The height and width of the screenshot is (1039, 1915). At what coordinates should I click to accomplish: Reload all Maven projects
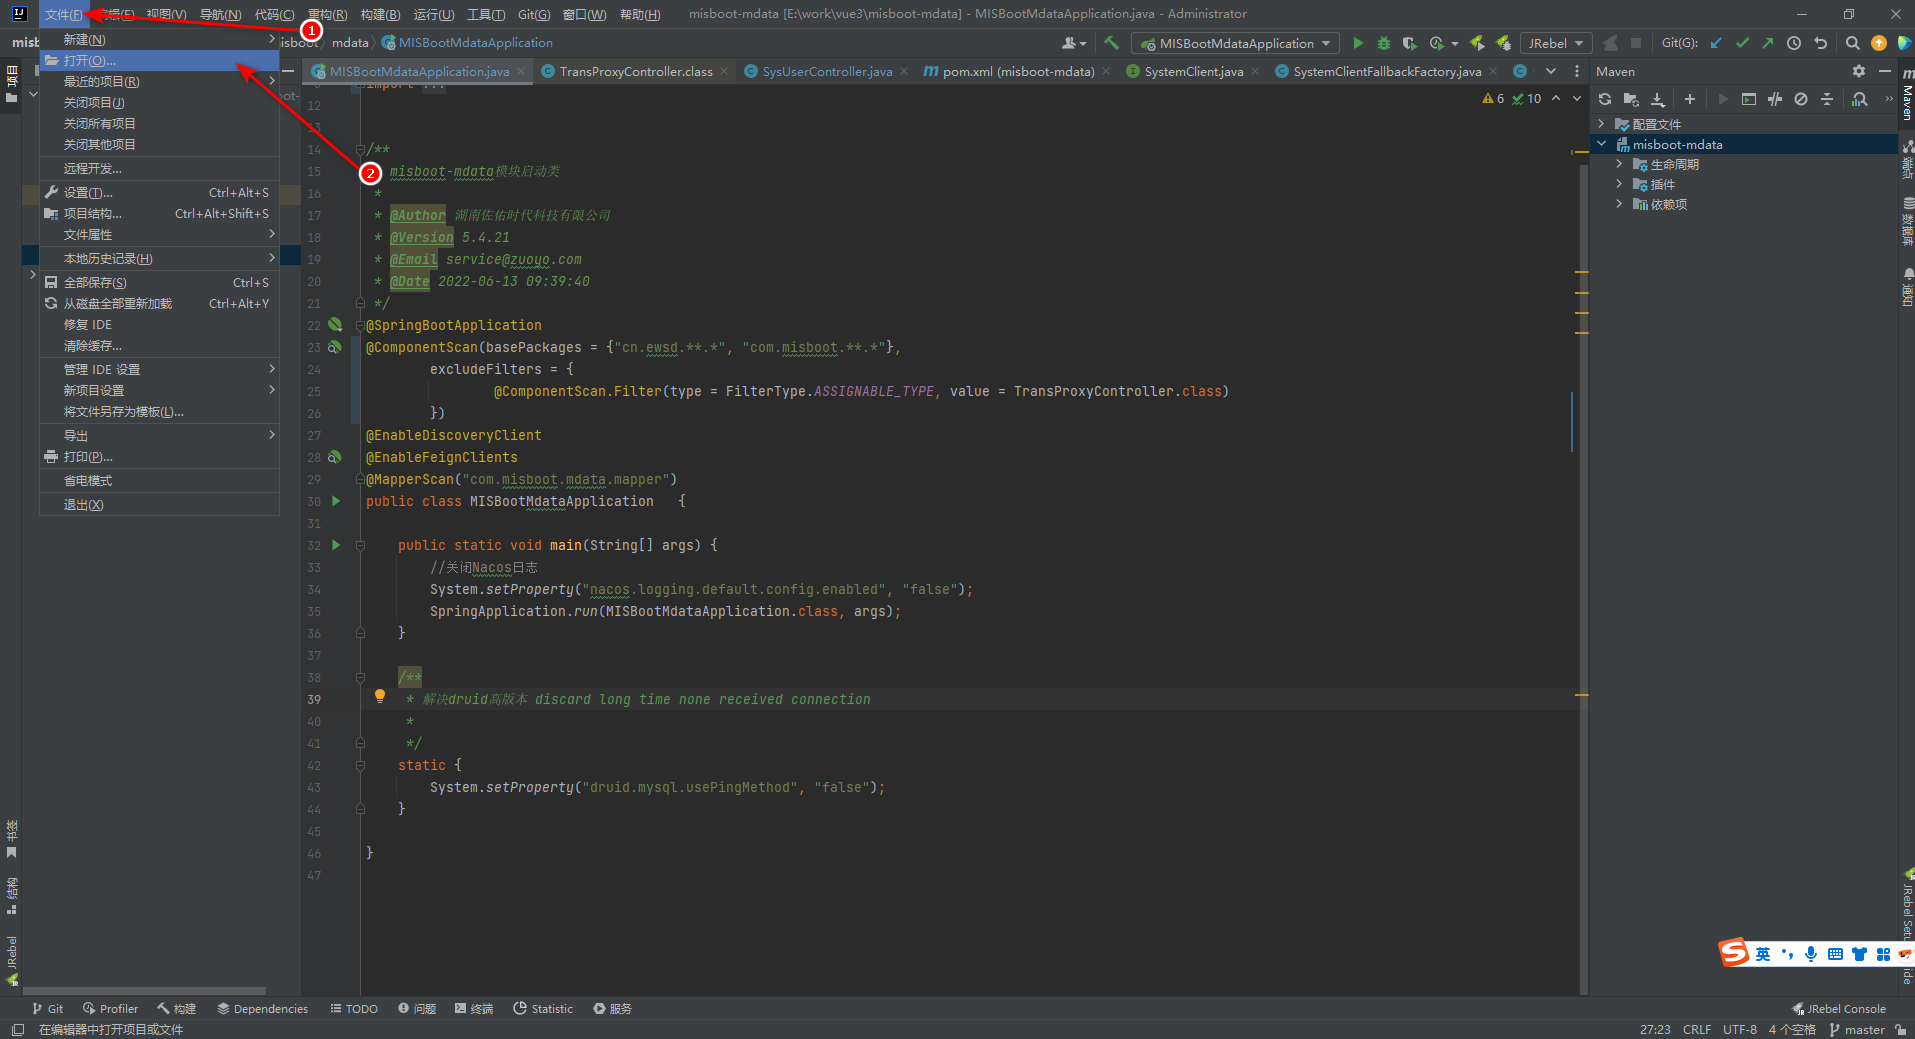[1605, 99]
